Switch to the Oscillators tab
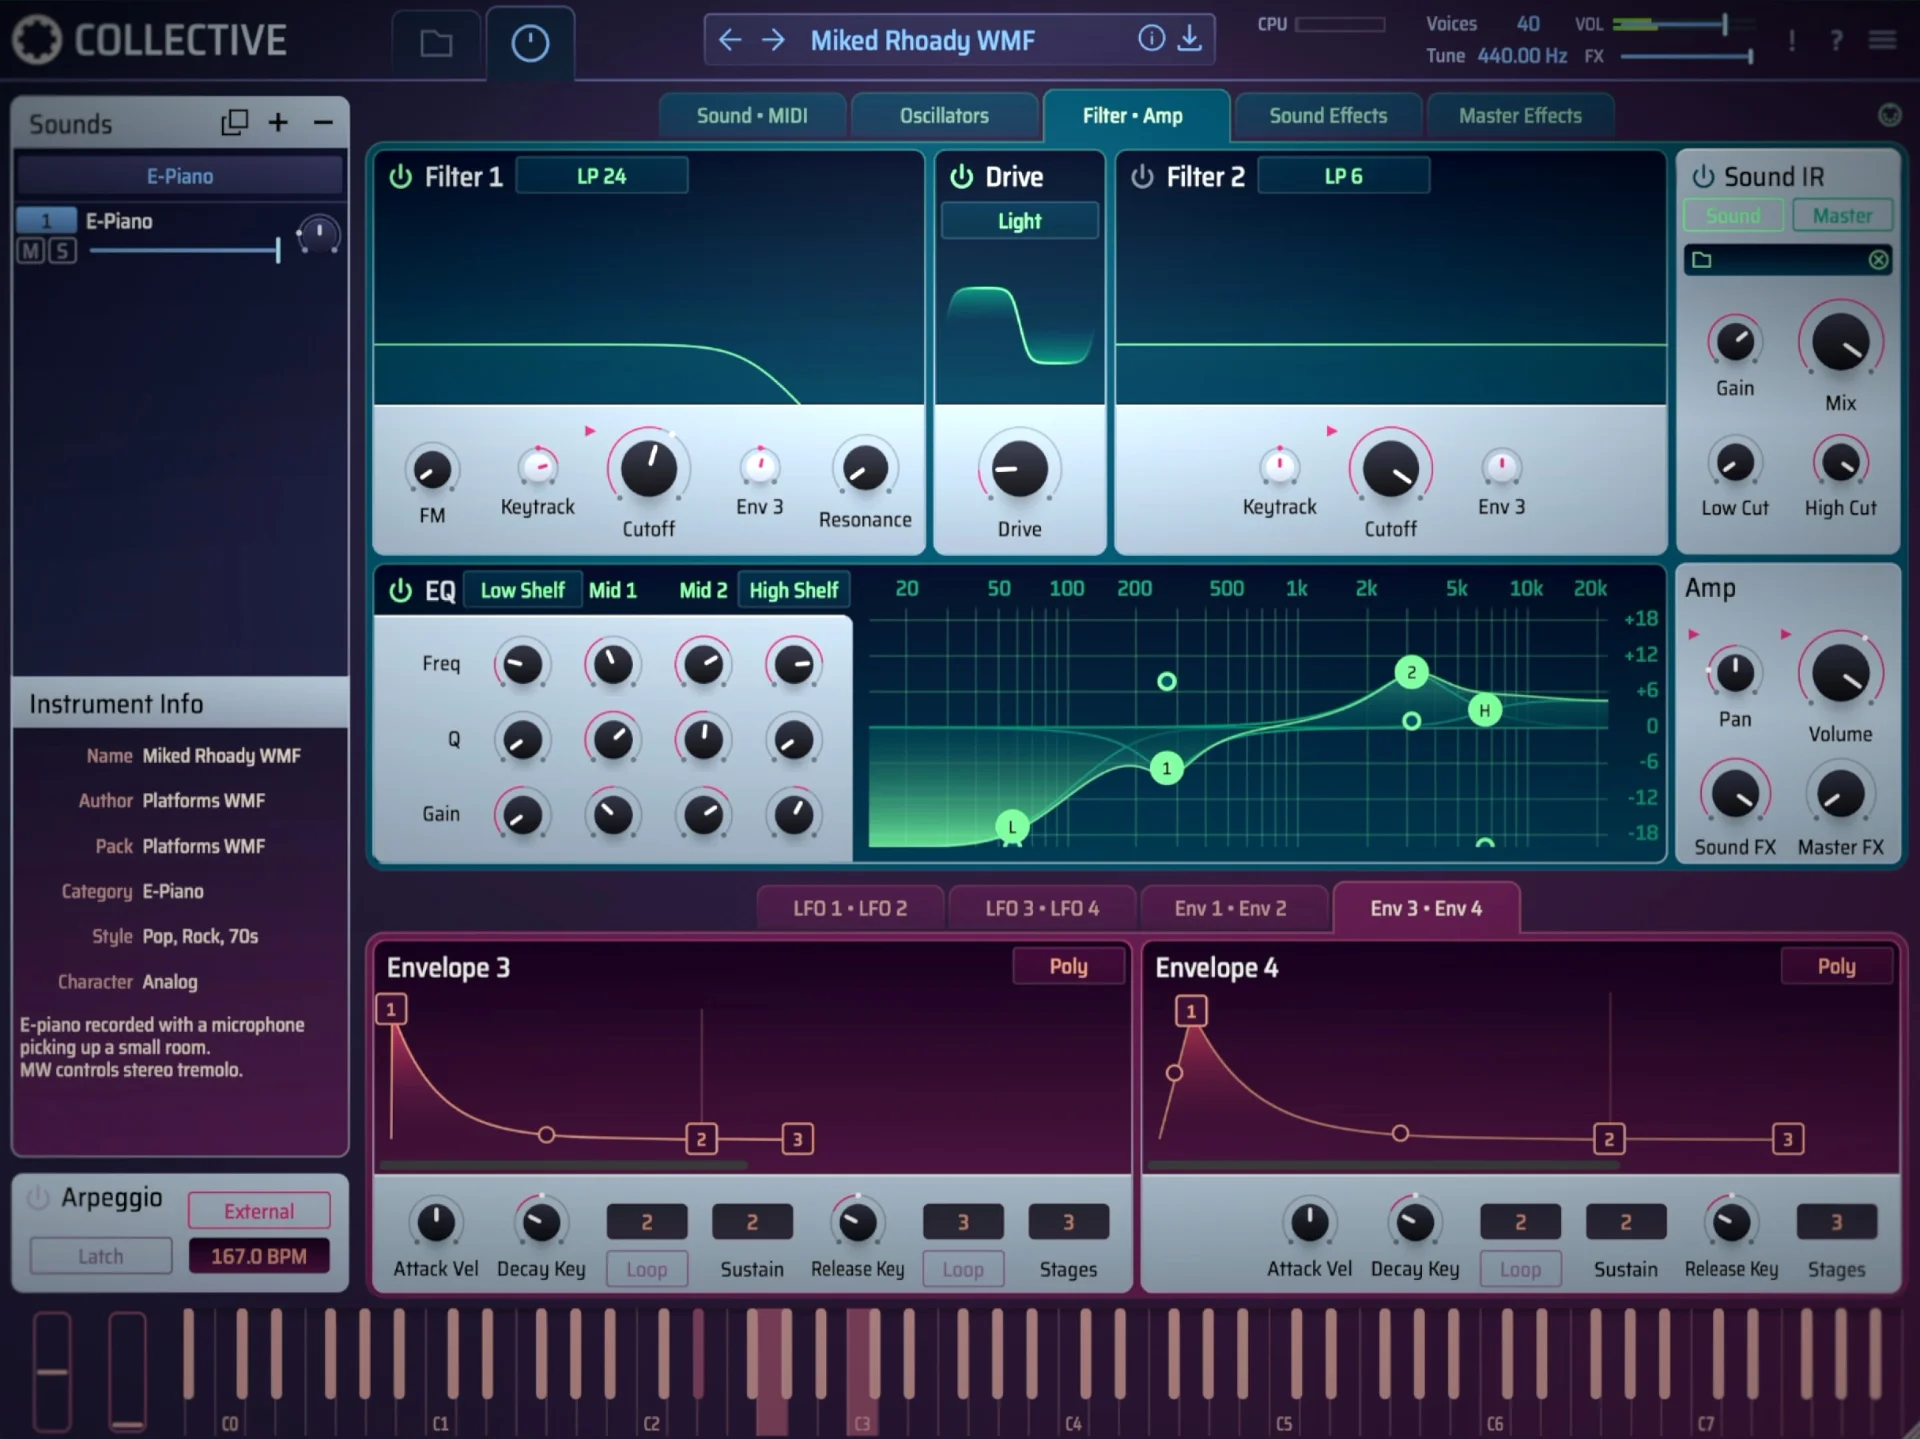Viewport: 1920px width, 1439px height. coord(944,115)
